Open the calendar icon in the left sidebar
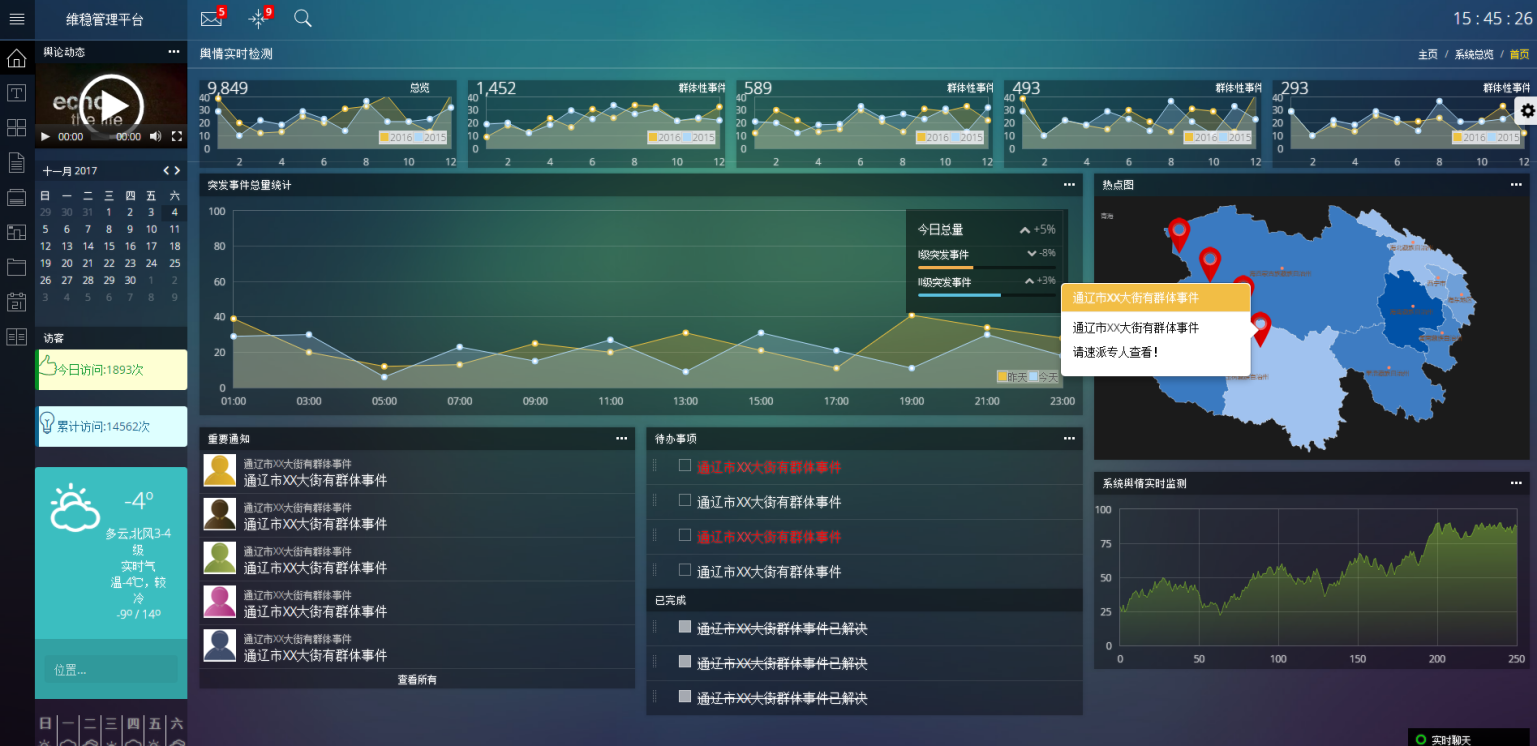 click(x=16, y=302)
